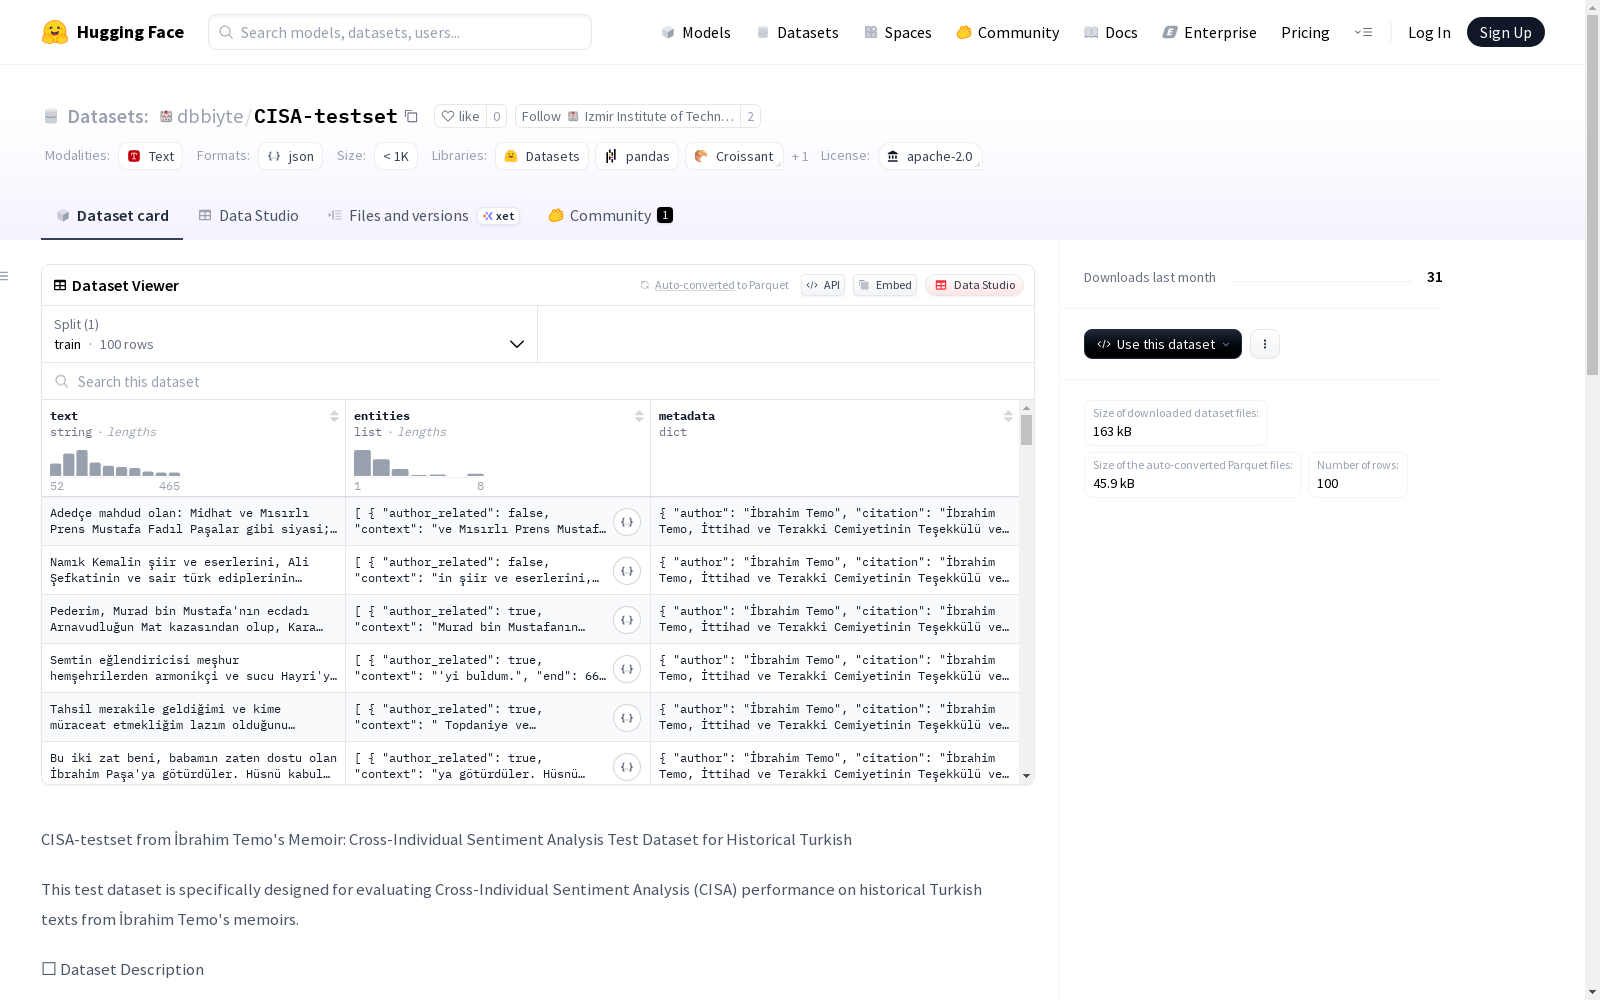Open Models in top navigation
Screen dimensions: 1600x1000
coord(696,32)
